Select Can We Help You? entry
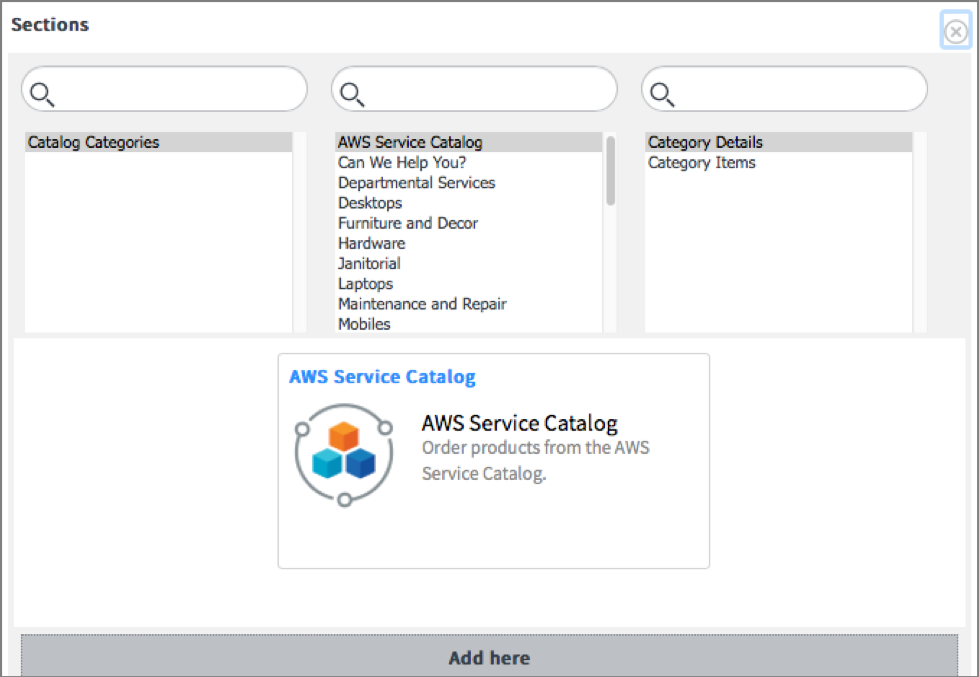 468,162
